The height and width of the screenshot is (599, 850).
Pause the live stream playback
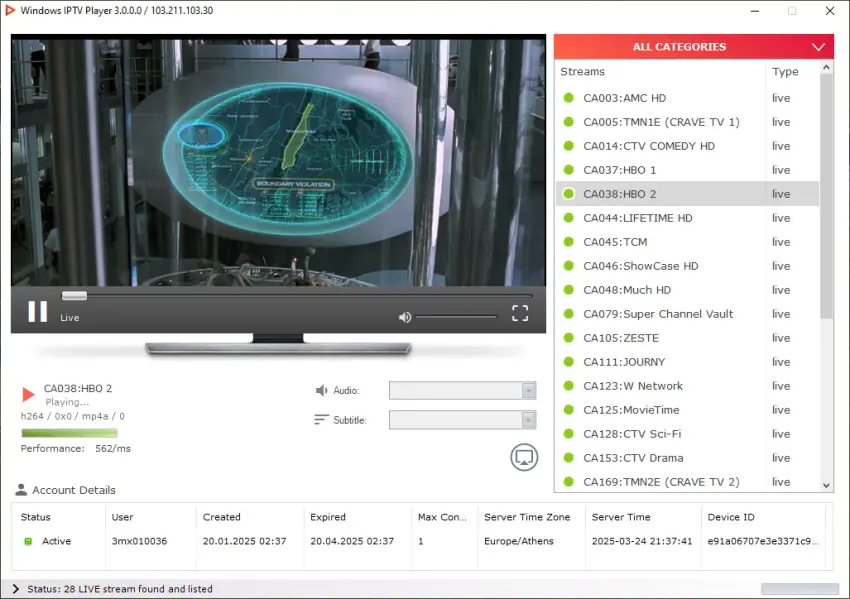coord(37,312)
